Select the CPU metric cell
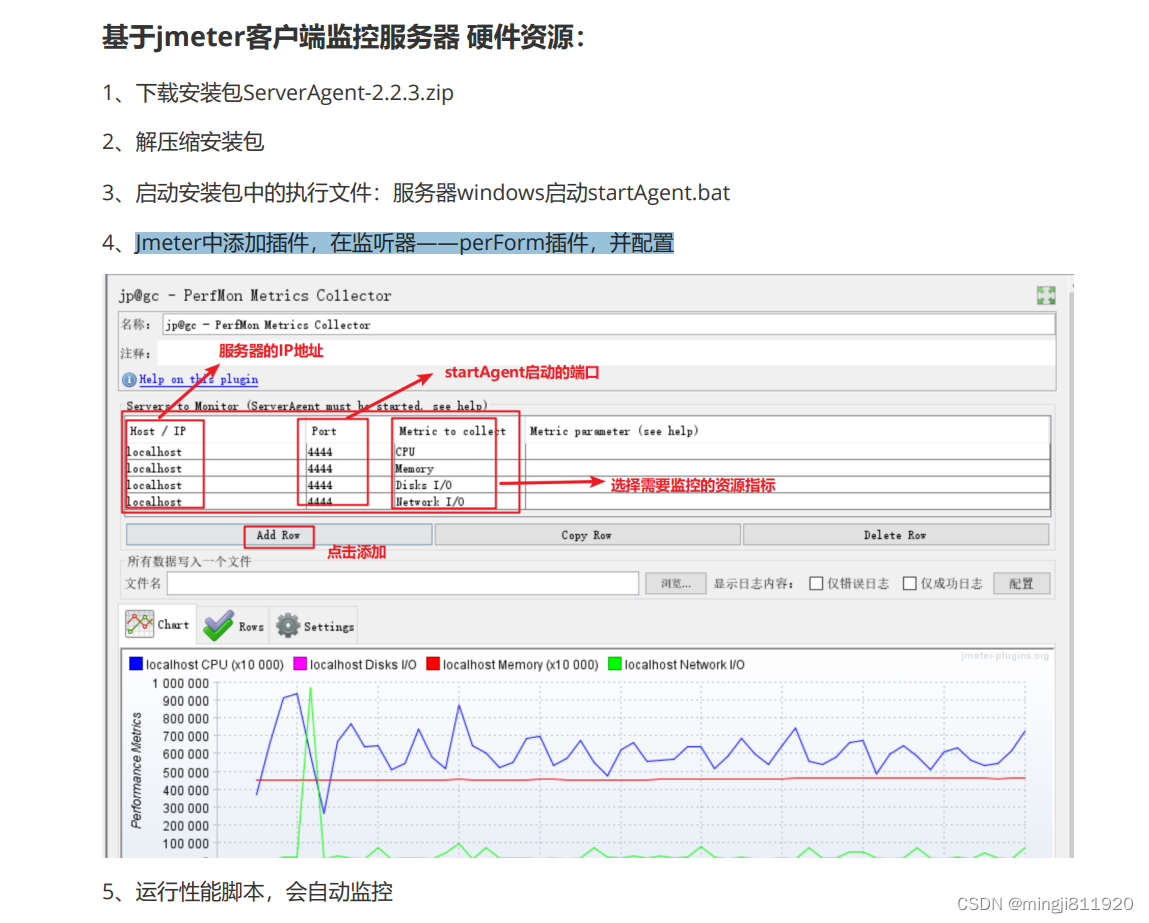 point(457,452)
